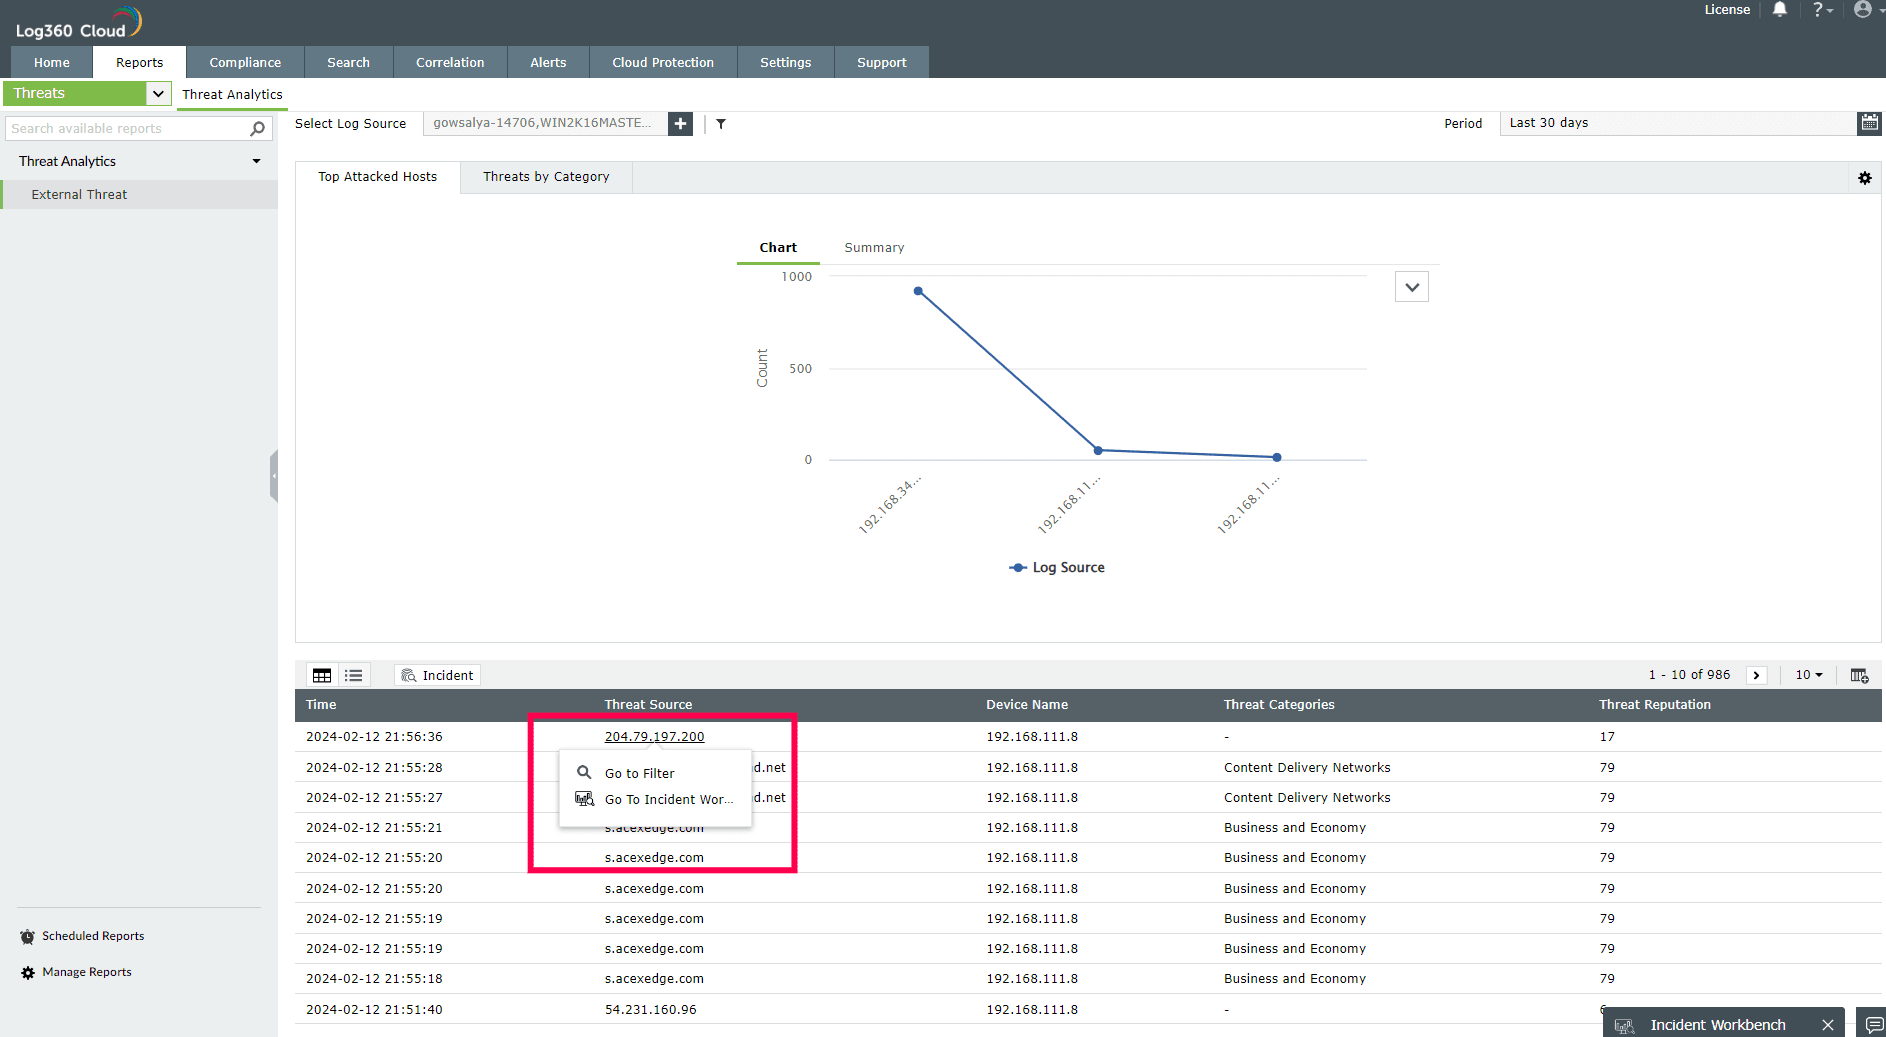Collapse the left sidebar handle
This screenshot has height=1037, width=1886.
[274, 476]
